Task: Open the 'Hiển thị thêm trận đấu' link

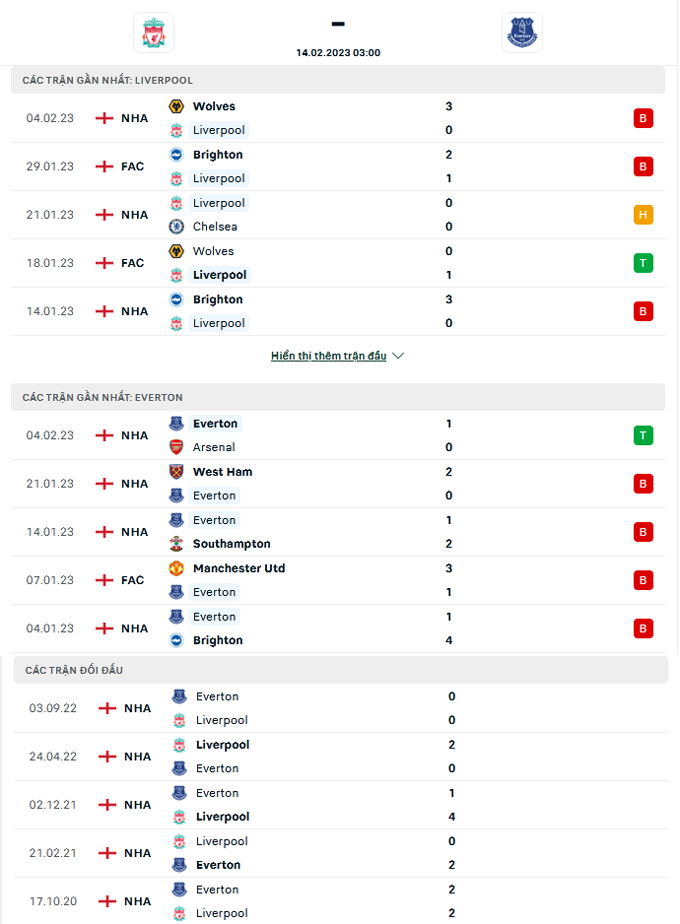Action: click(x=328, y=356)
